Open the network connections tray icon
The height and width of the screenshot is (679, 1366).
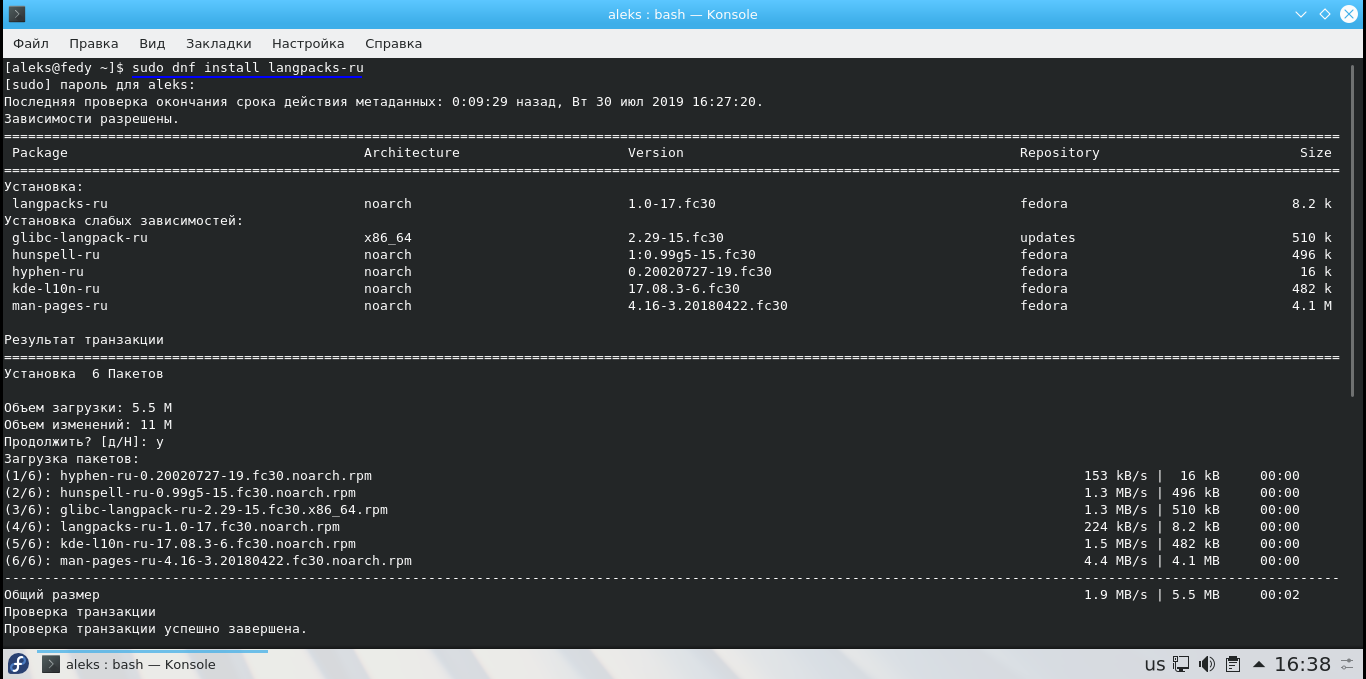(1182, 664)
